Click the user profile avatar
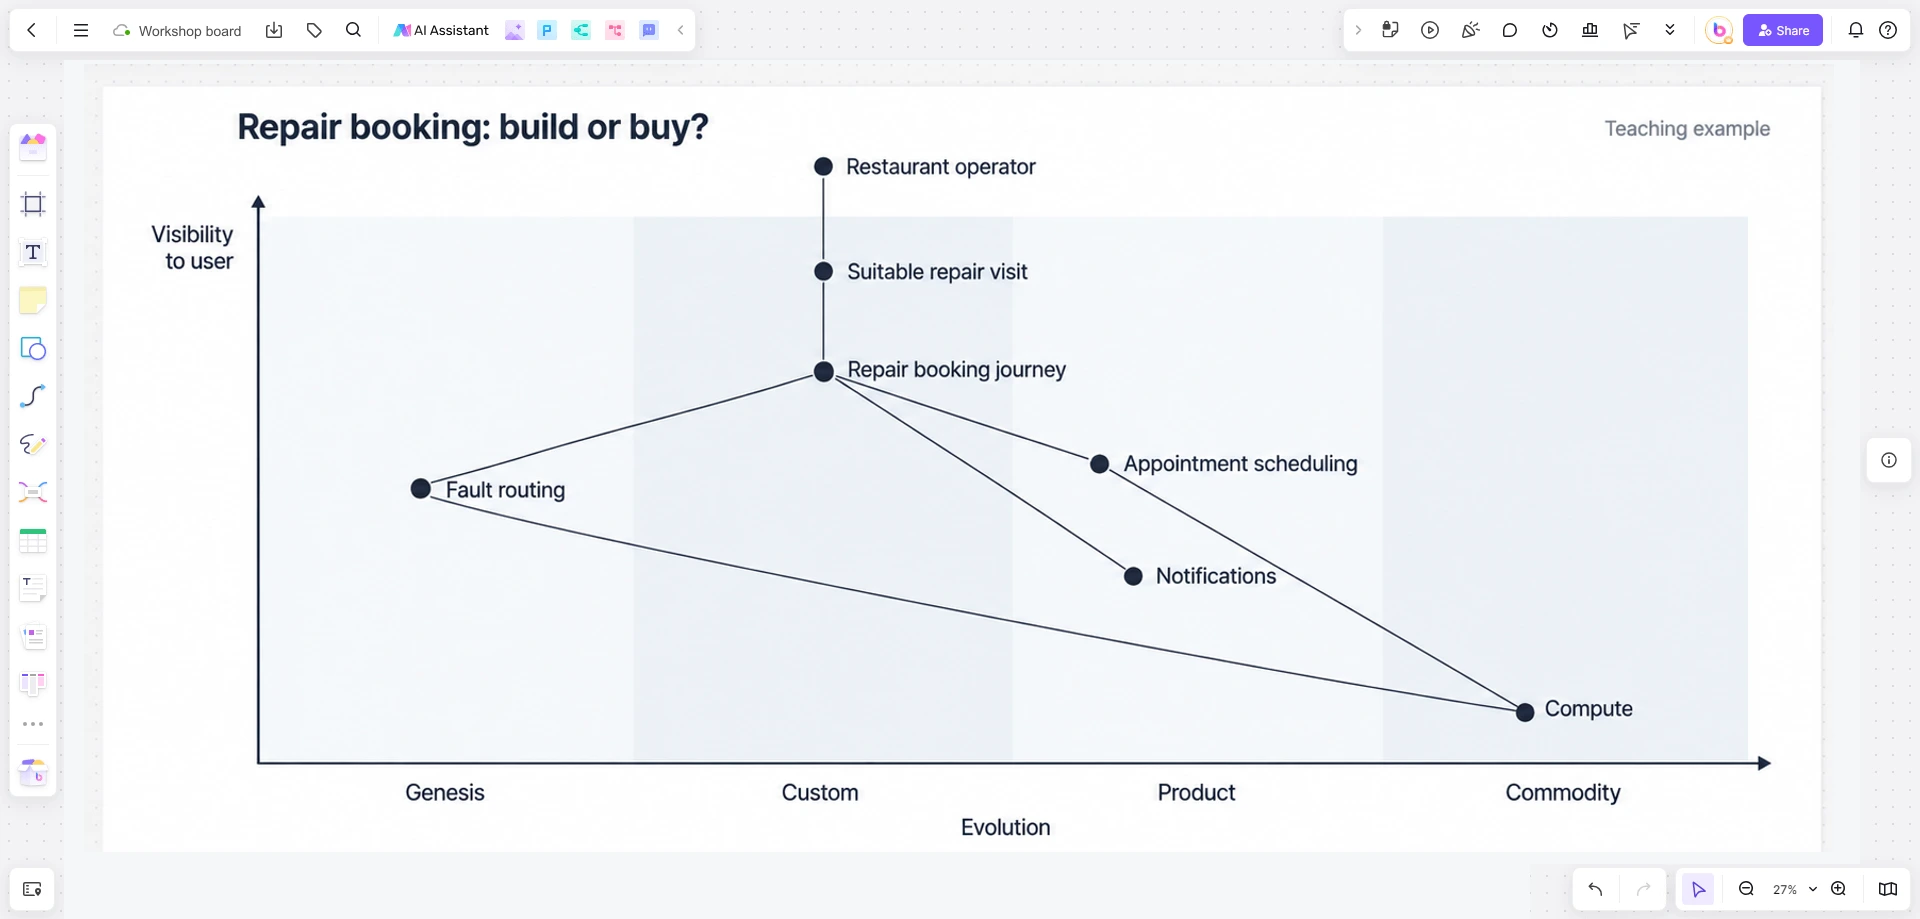 (1719, 30)
